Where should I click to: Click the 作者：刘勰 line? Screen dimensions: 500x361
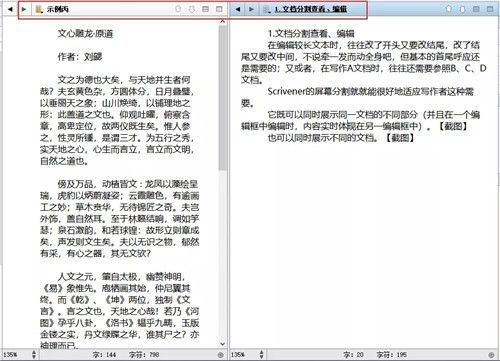[80, 57]
